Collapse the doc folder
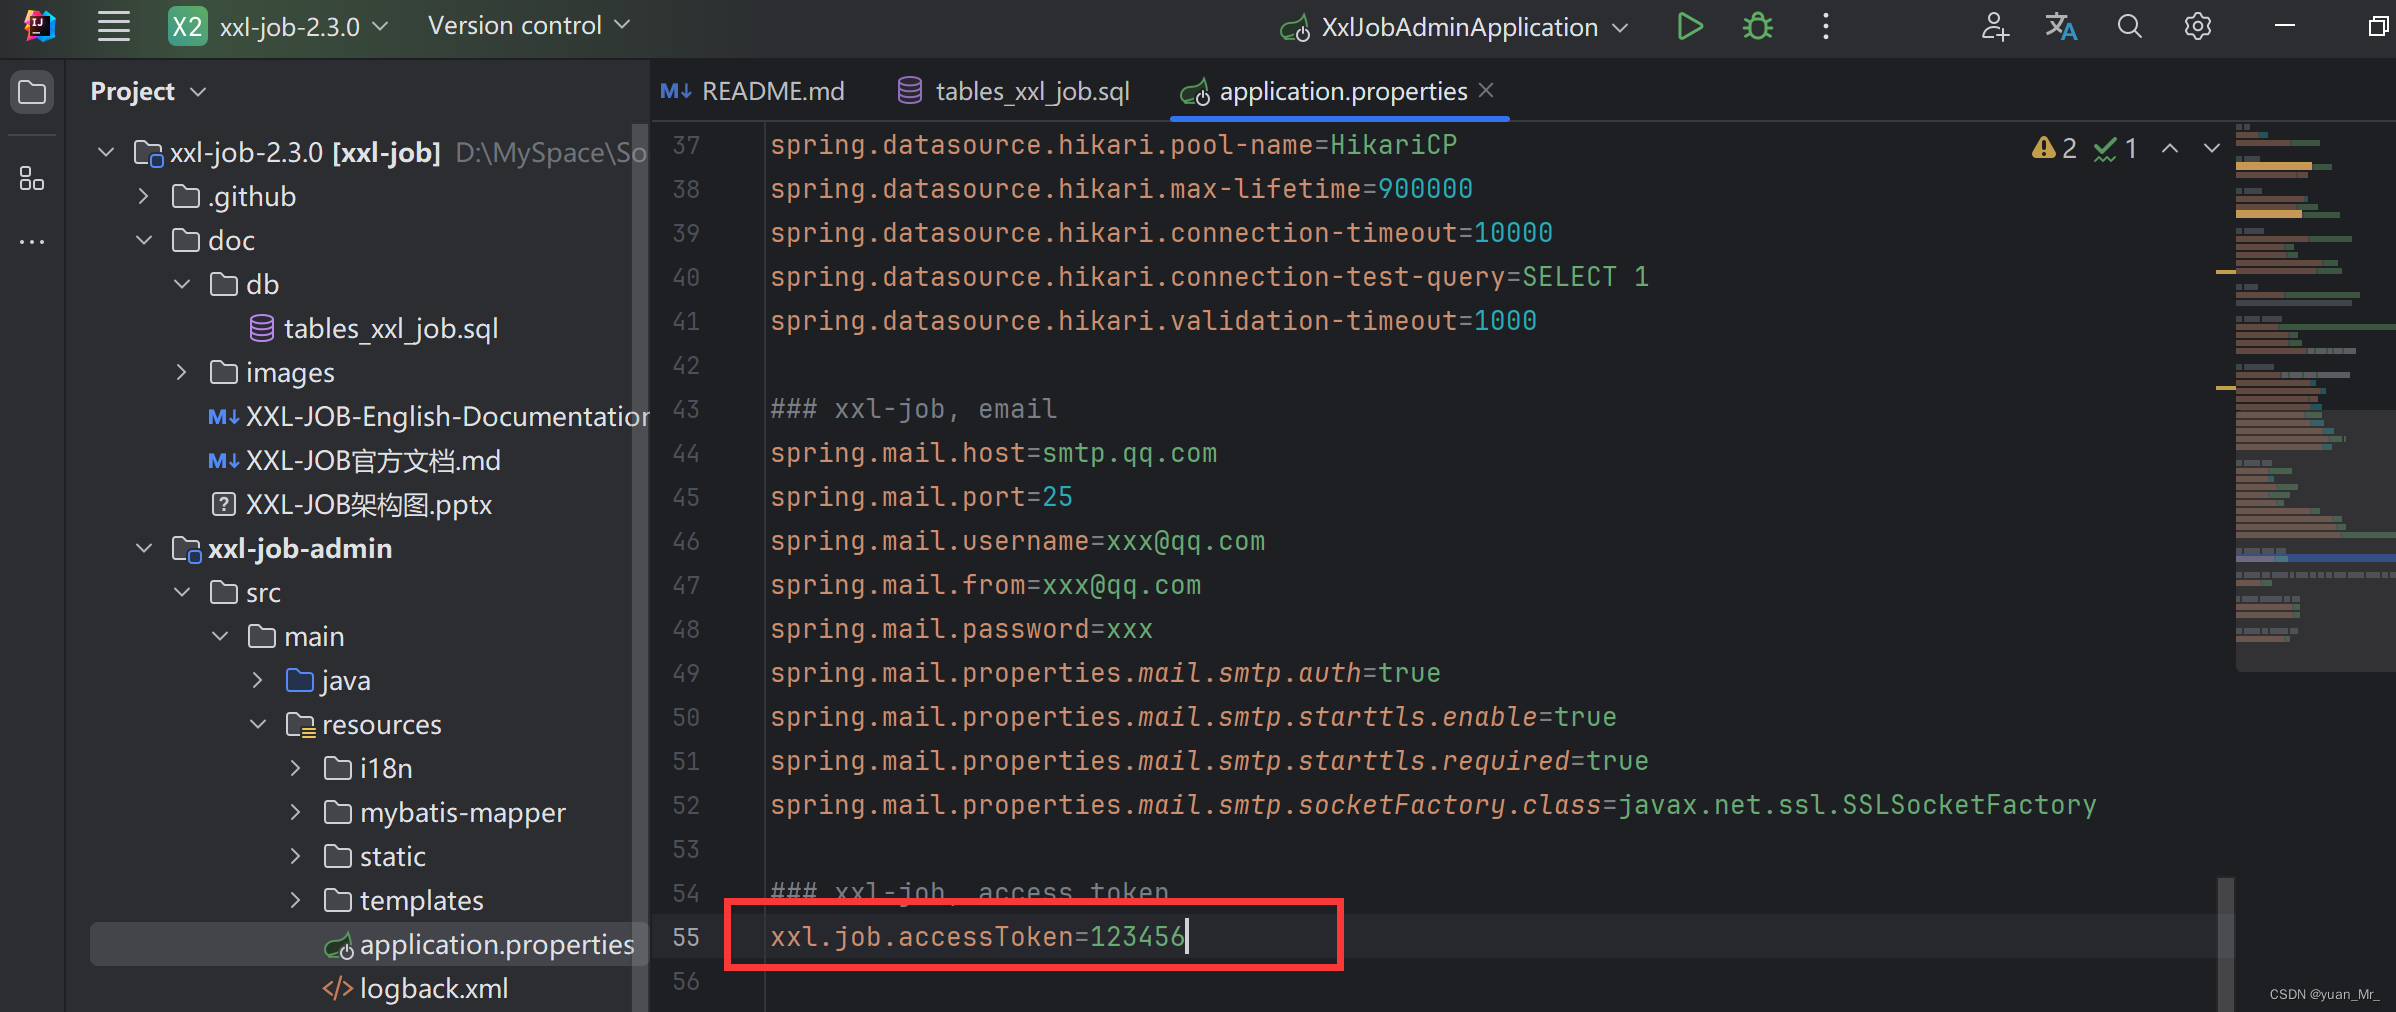2396x1012 pixels. (x=144, y=240)
